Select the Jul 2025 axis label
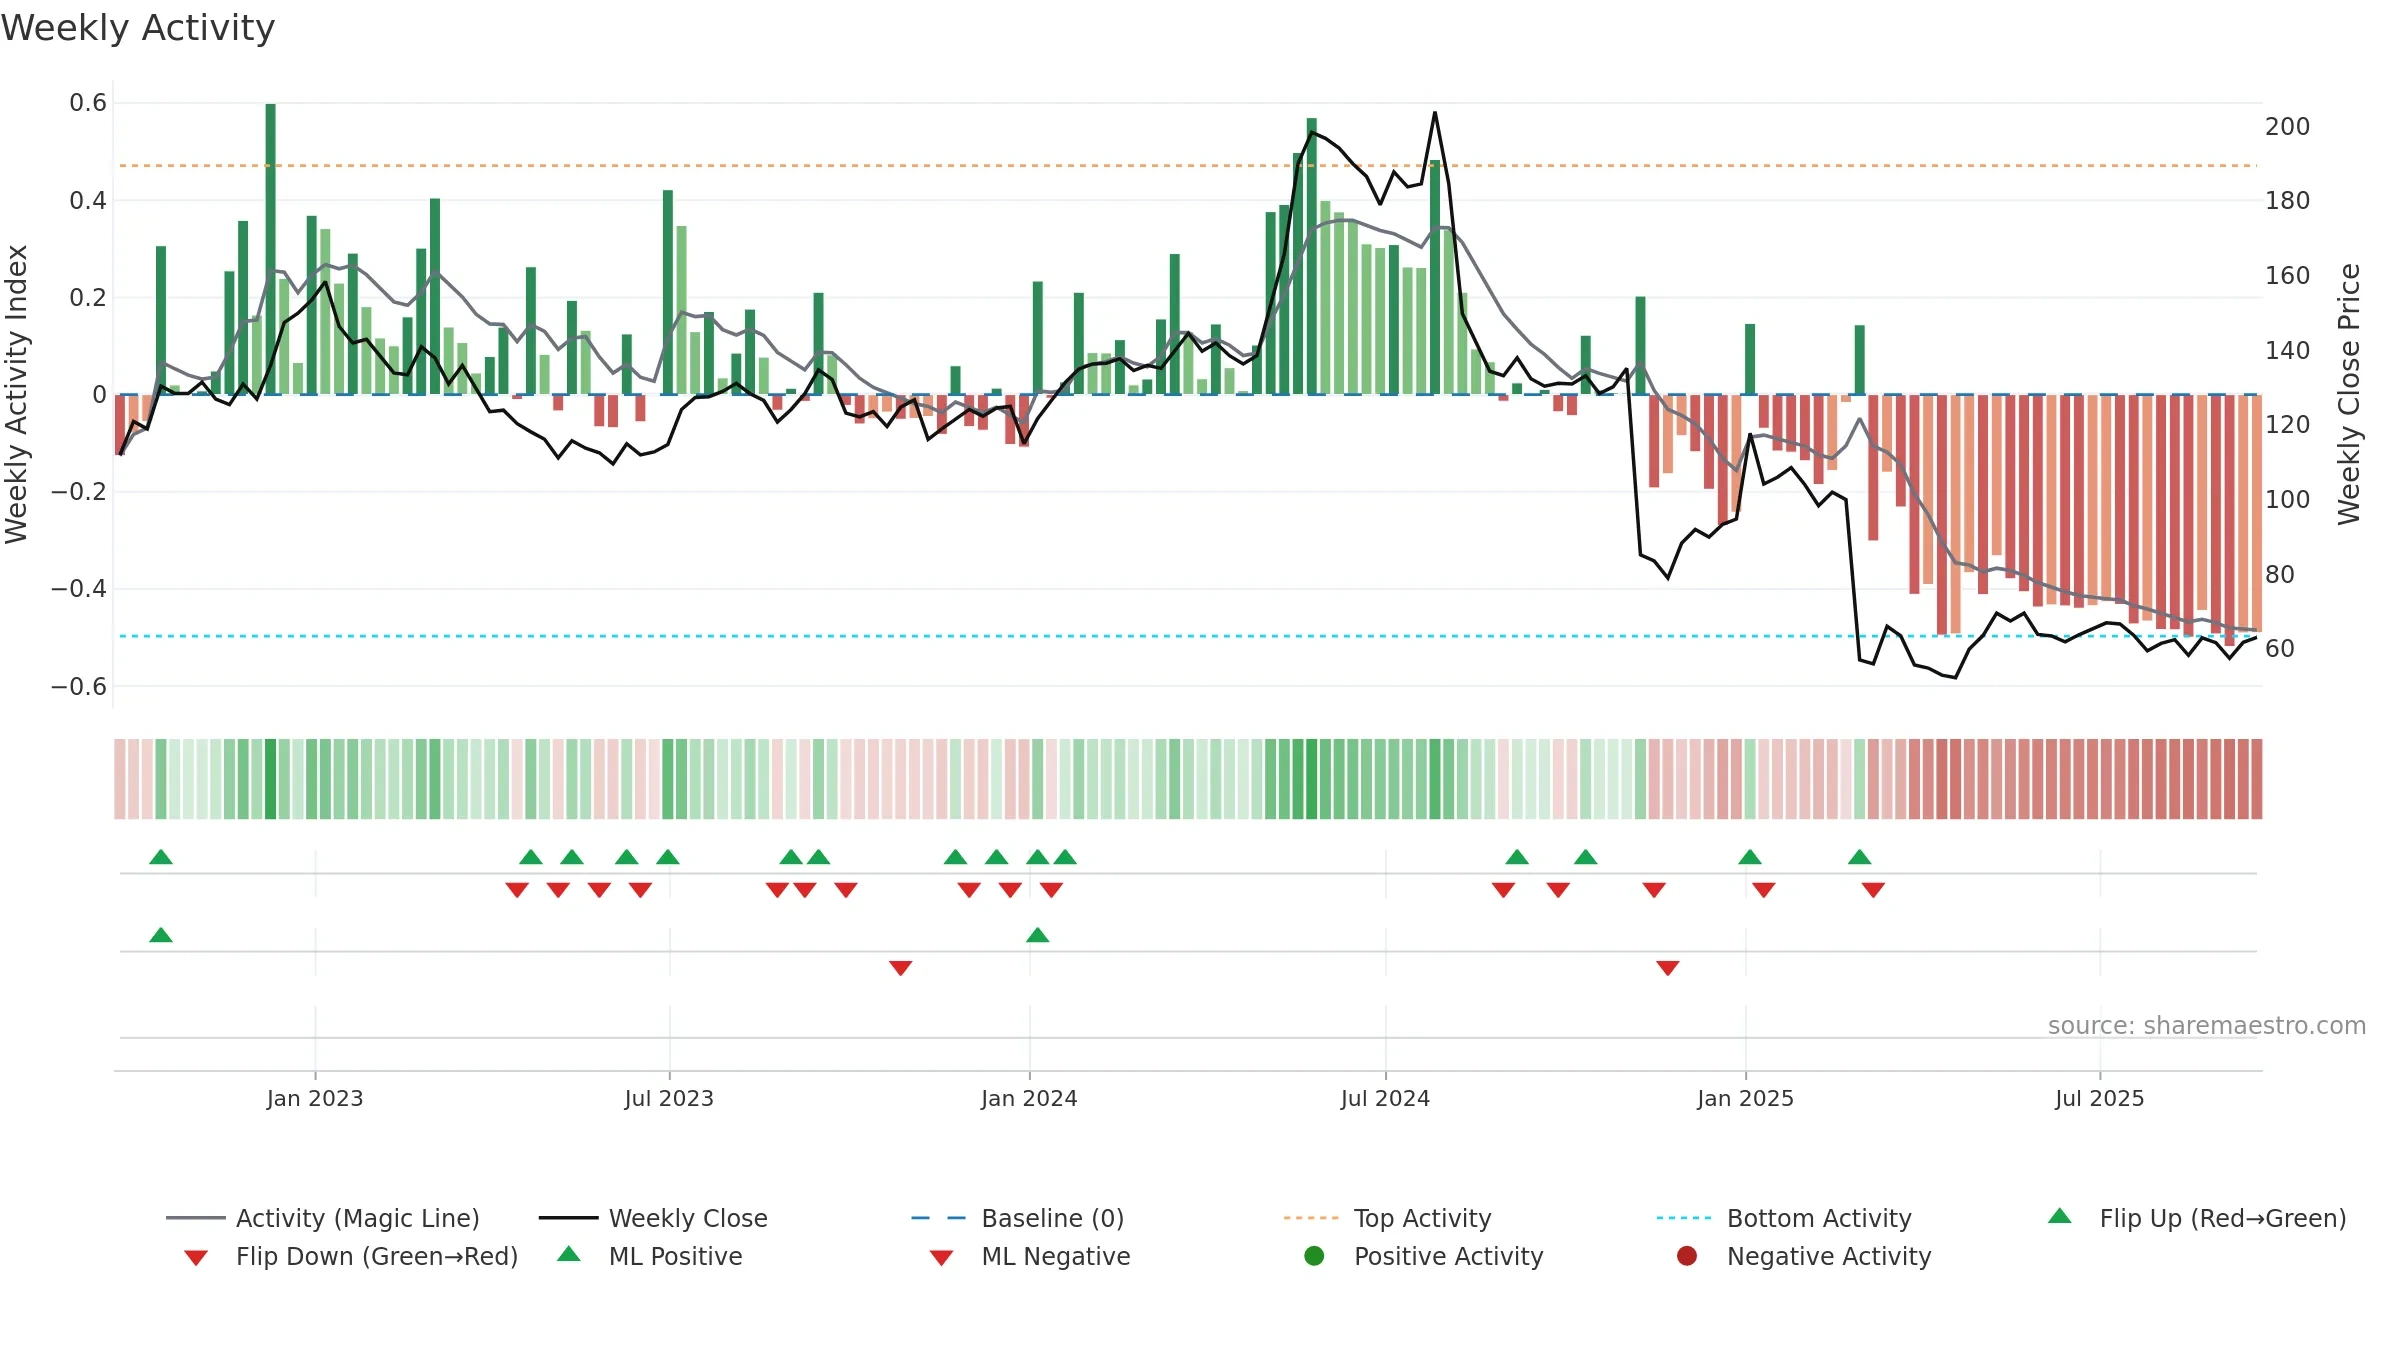 coord(2100,1098)
